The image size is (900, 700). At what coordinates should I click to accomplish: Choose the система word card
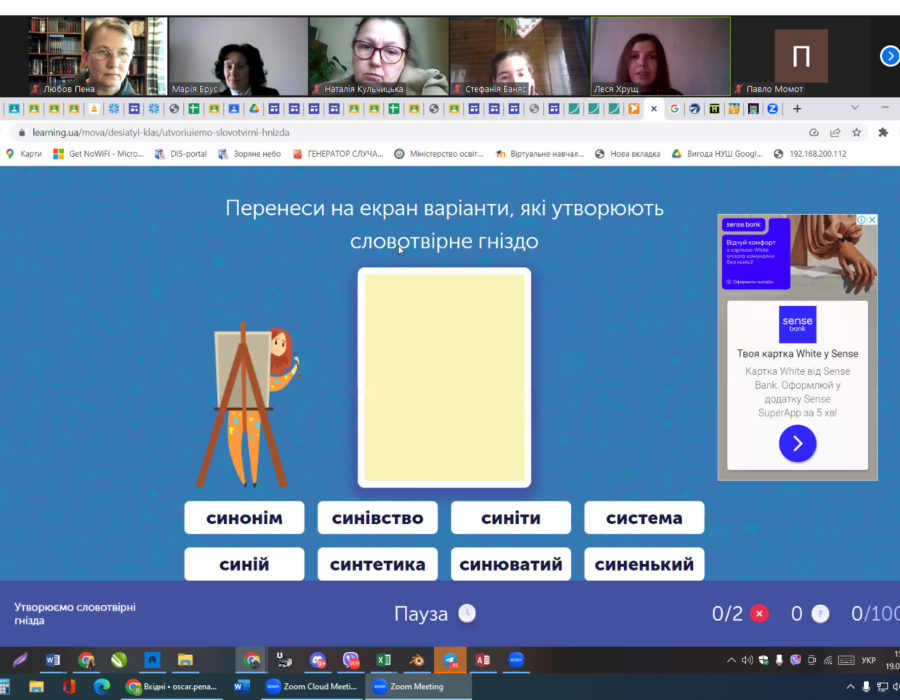coord(644,518)
